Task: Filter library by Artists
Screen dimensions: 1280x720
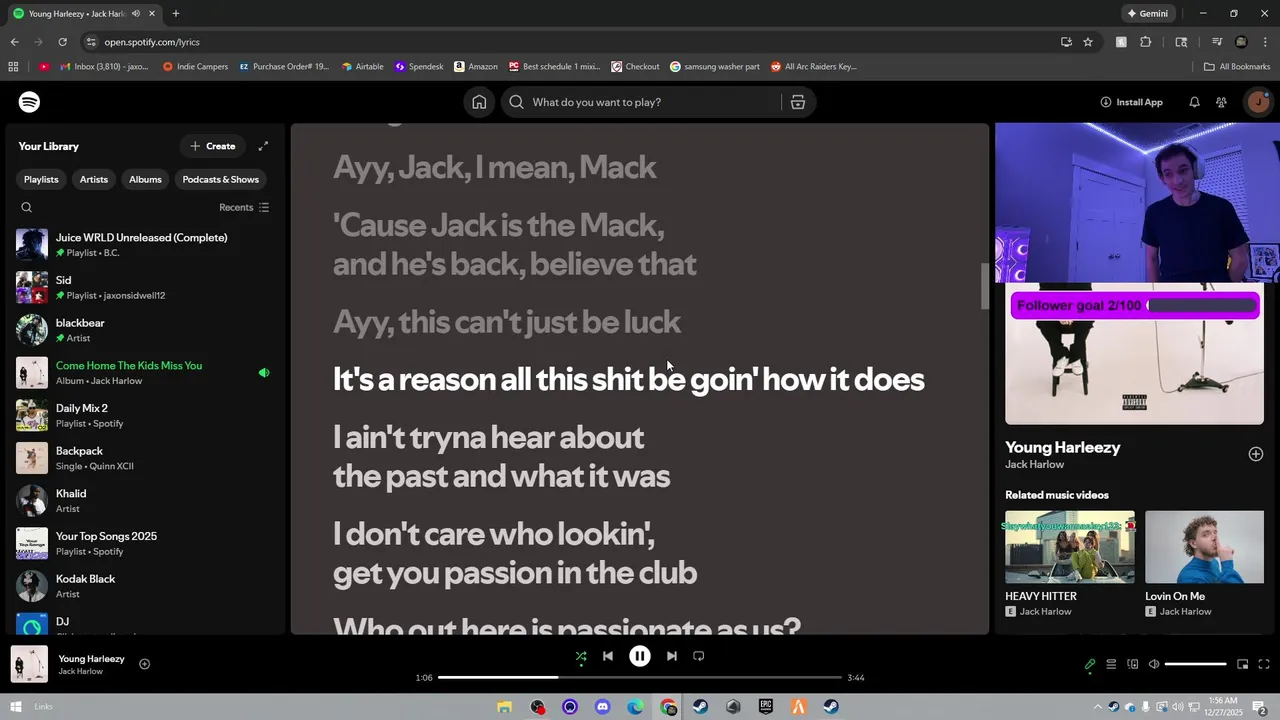Action: pyautogui.click(x=94, y=179)
